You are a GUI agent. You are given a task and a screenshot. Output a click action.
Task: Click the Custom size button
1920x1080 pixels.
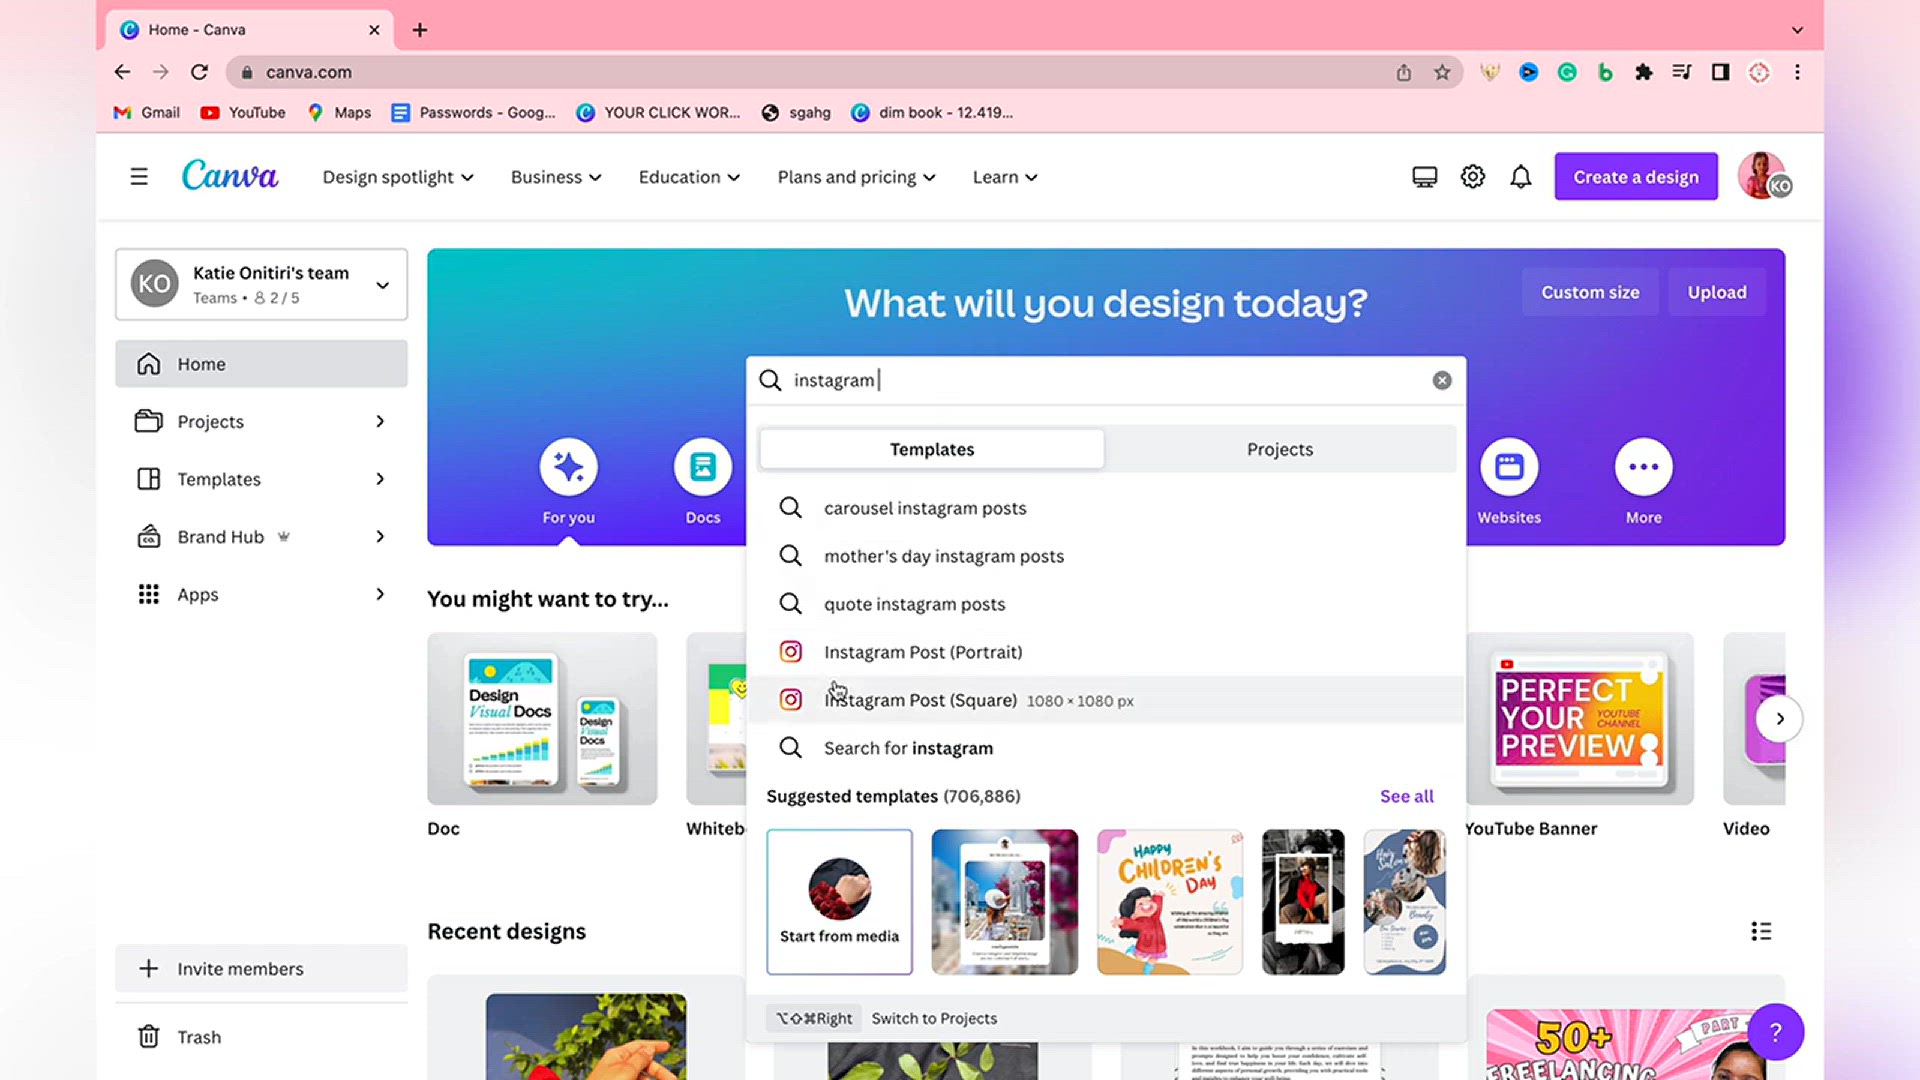[x=1590, y=293]
